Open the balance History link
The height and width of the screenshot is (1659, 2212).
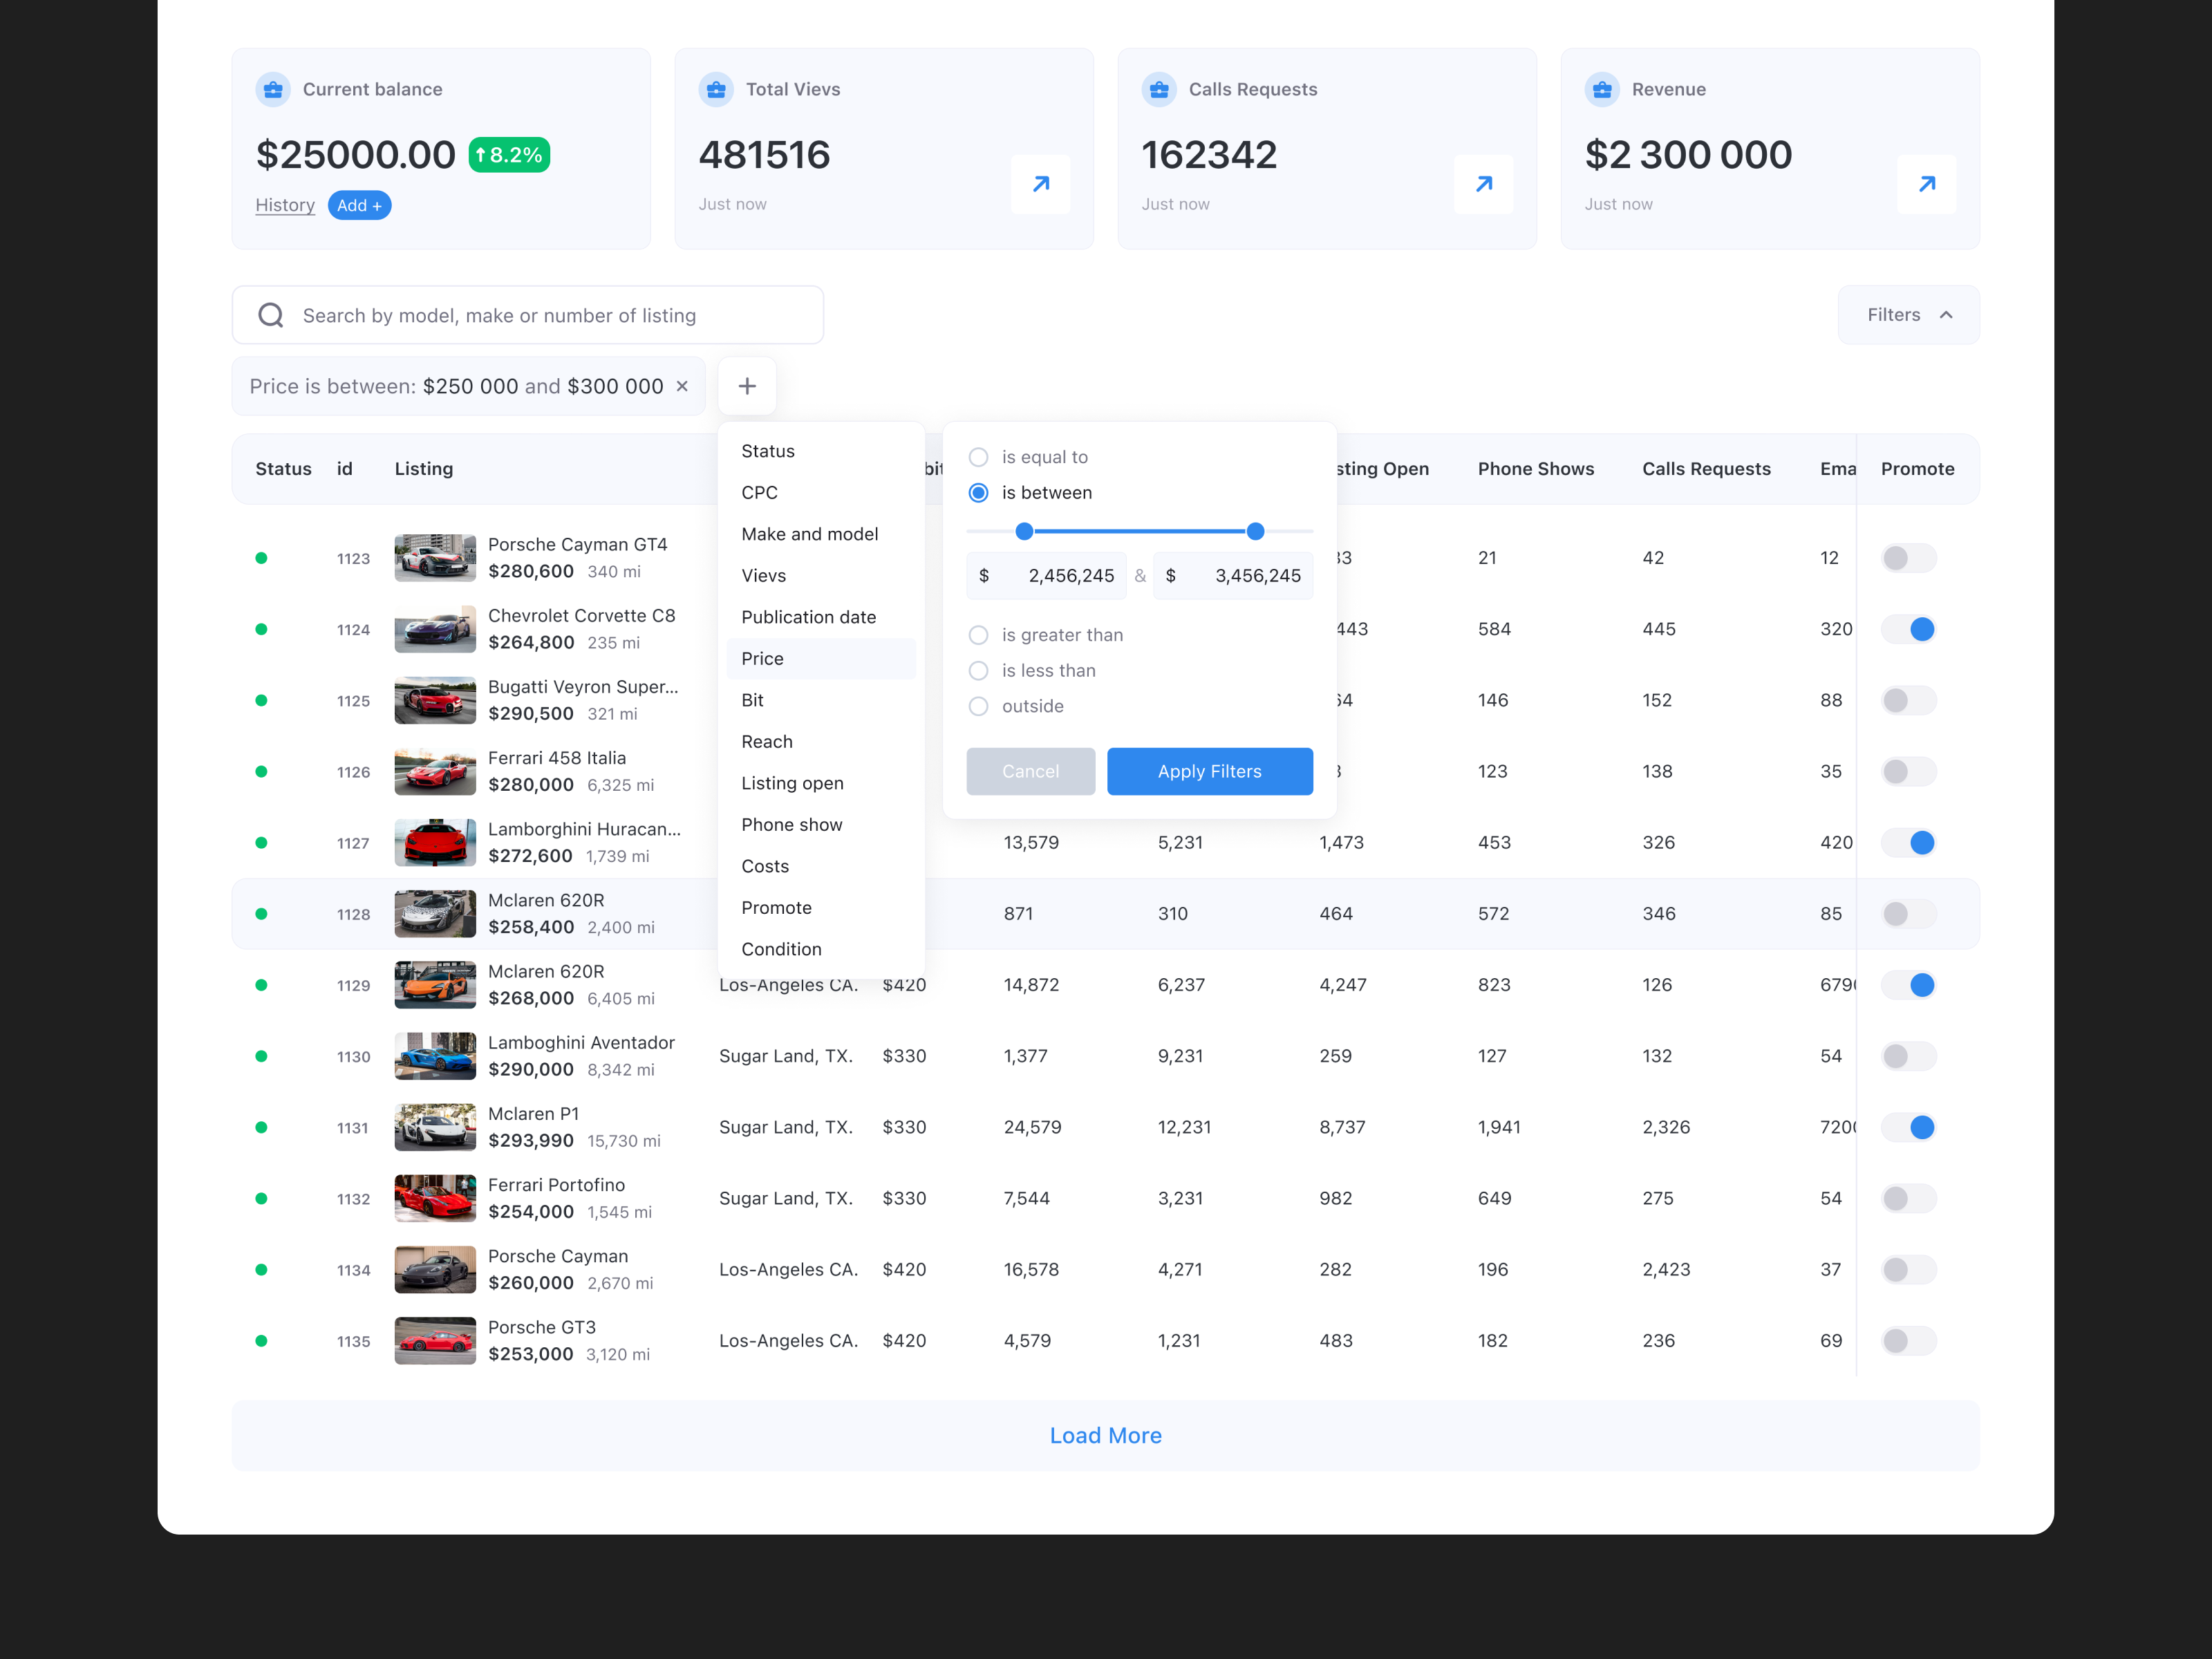pyautogui.click(x=285, y=205)
